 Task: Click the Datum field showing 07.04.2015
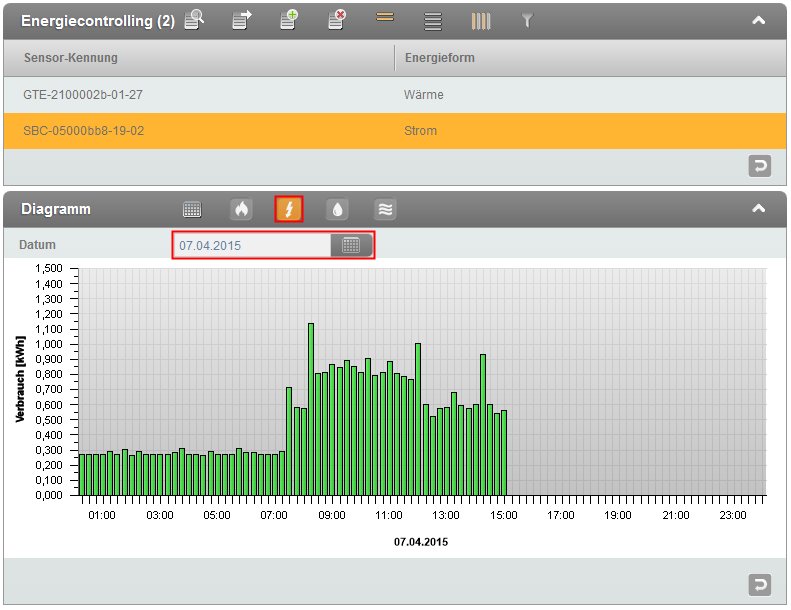(252, 245)
